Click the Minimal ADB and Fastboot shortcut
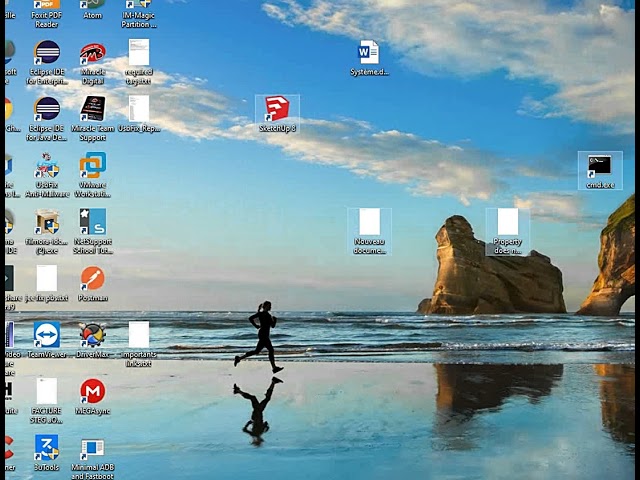Viewport: 640px width, 480px height. tap(93, 459)
